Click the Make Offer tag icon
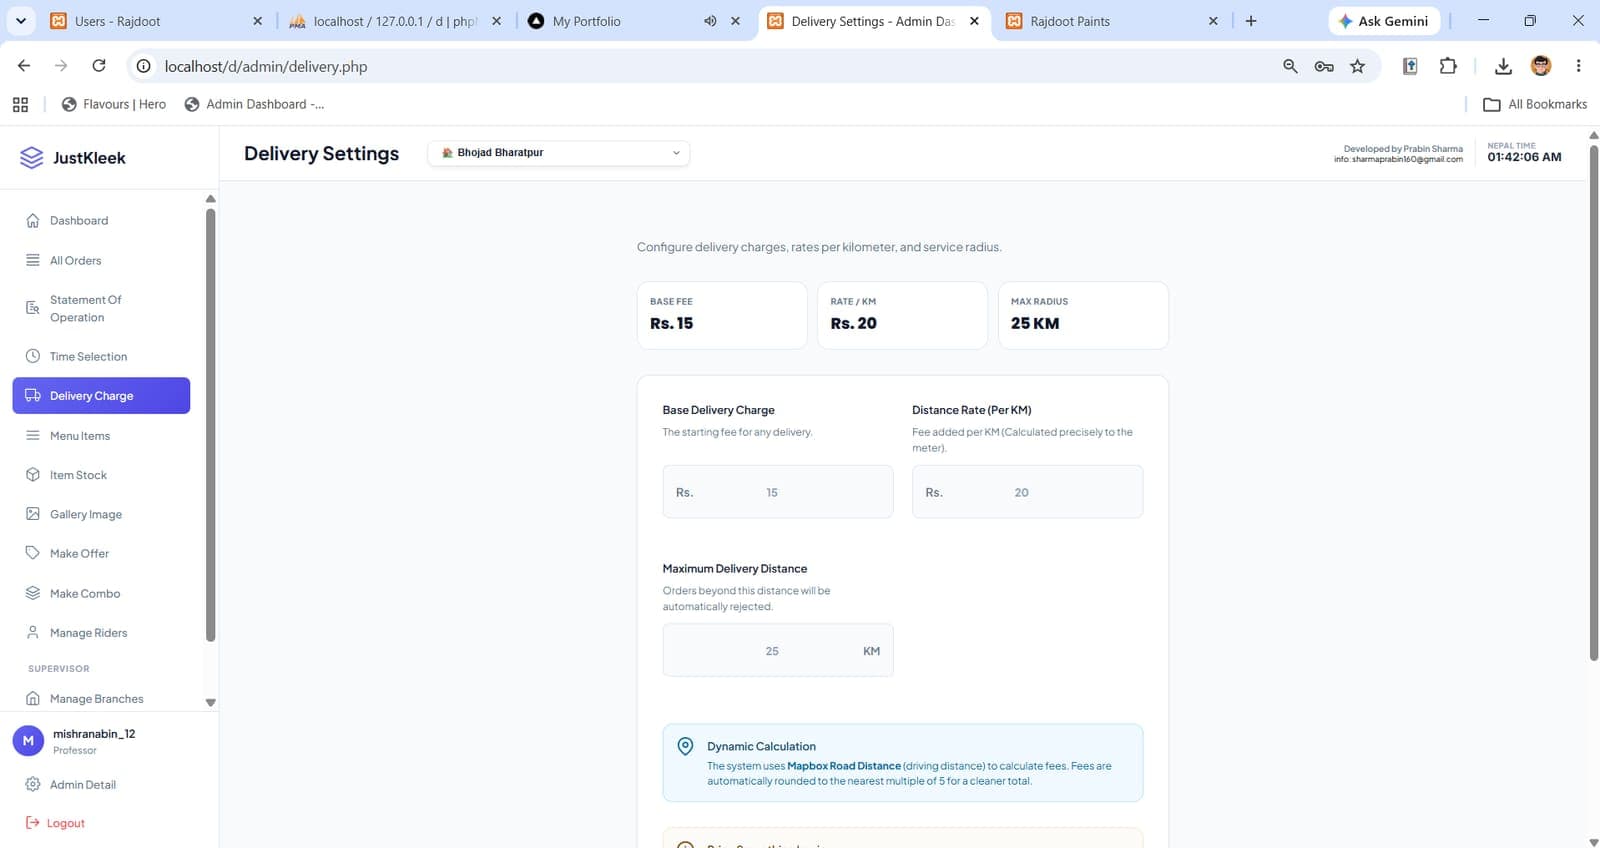 (x=33, y=552)
